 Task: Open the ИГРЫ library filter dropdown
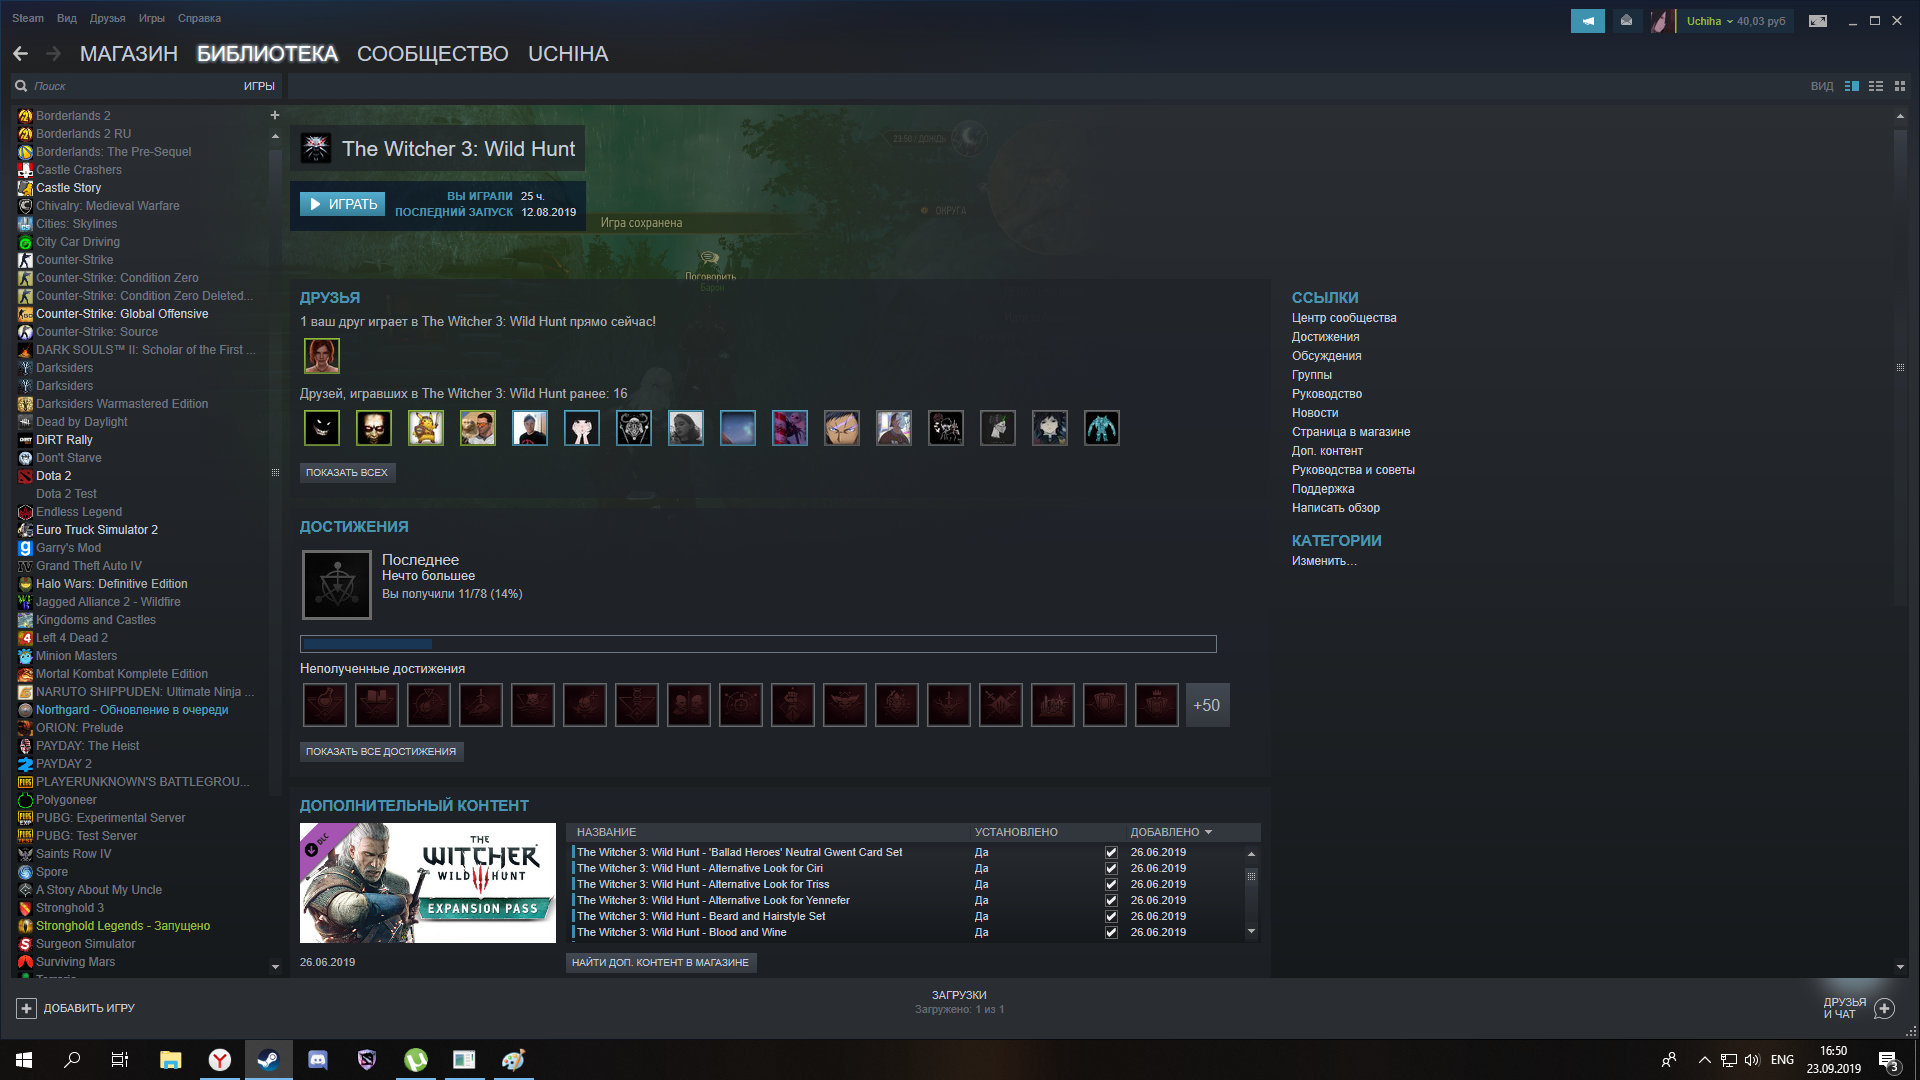pyautogui.click(x=259, y=86)
